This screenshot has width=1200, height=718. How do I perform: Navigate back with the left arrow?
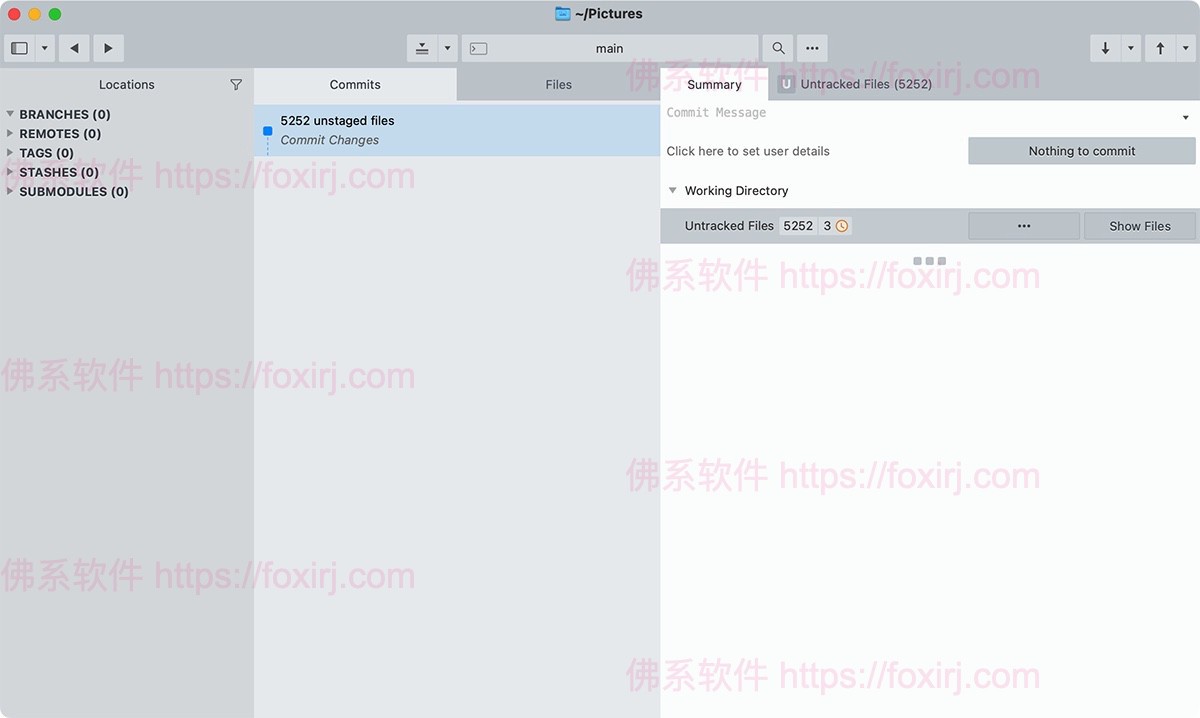tap(74, 48)
